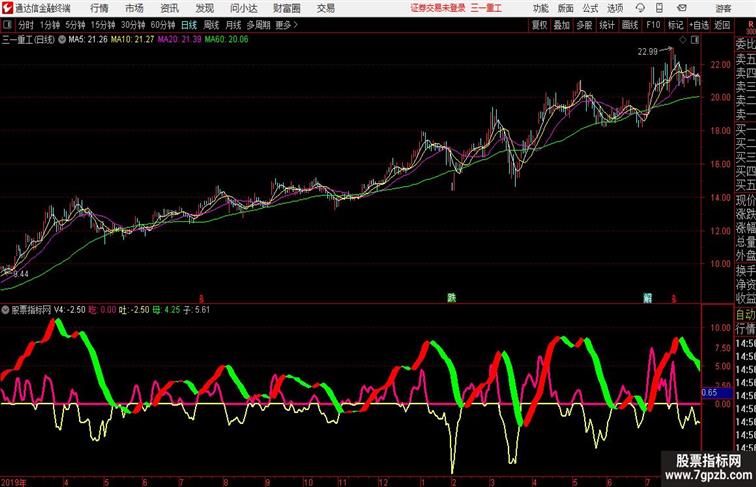756x487 pixels.
Task: Open the 发现 menu
Action: point(204,8)
